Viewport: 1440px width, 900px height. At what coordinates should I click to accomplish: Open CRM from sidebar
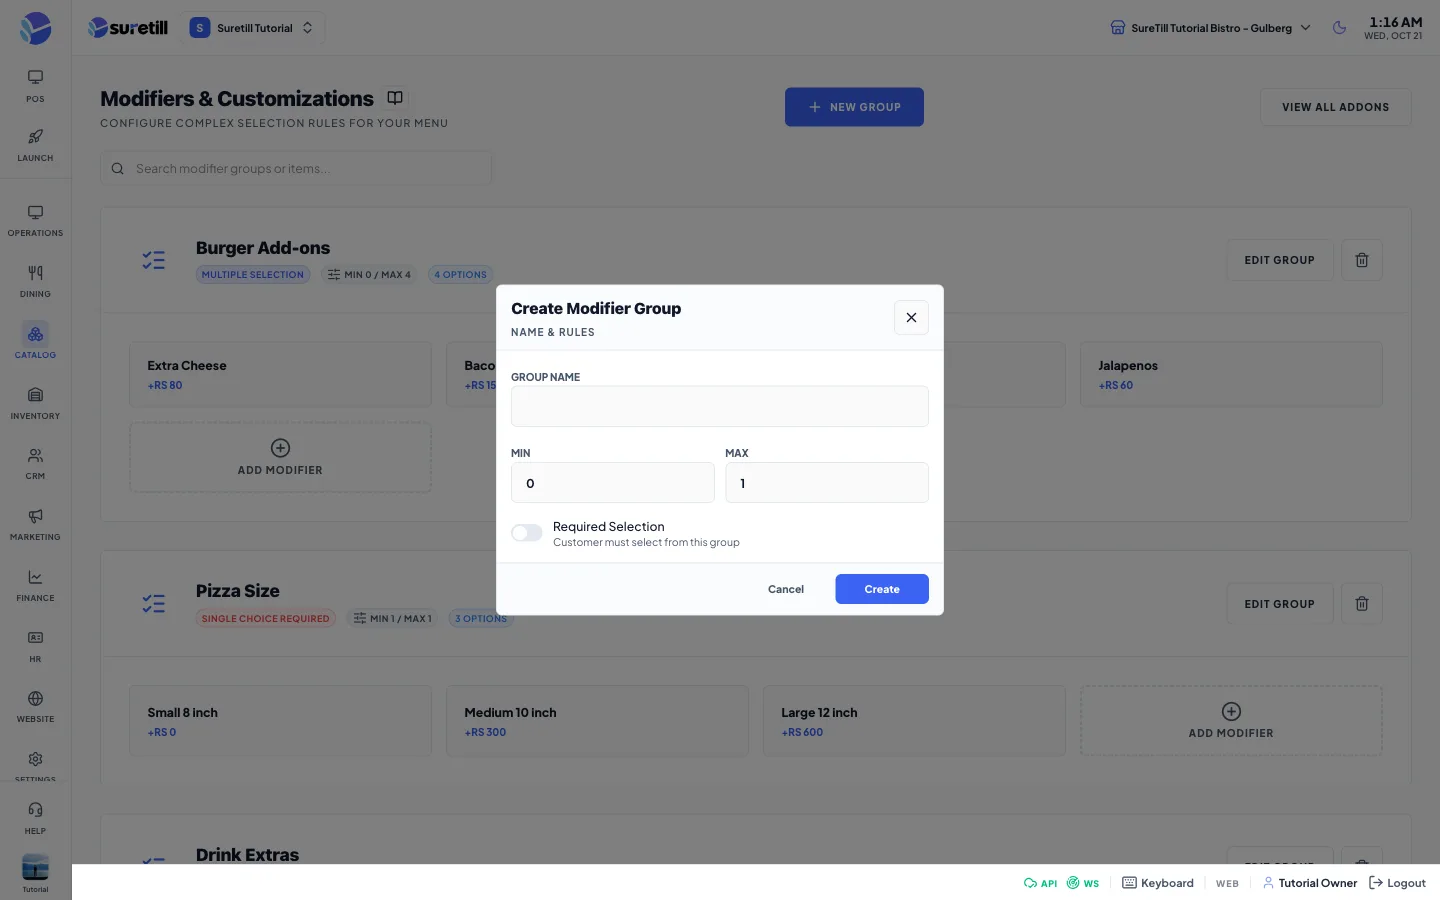35,464
